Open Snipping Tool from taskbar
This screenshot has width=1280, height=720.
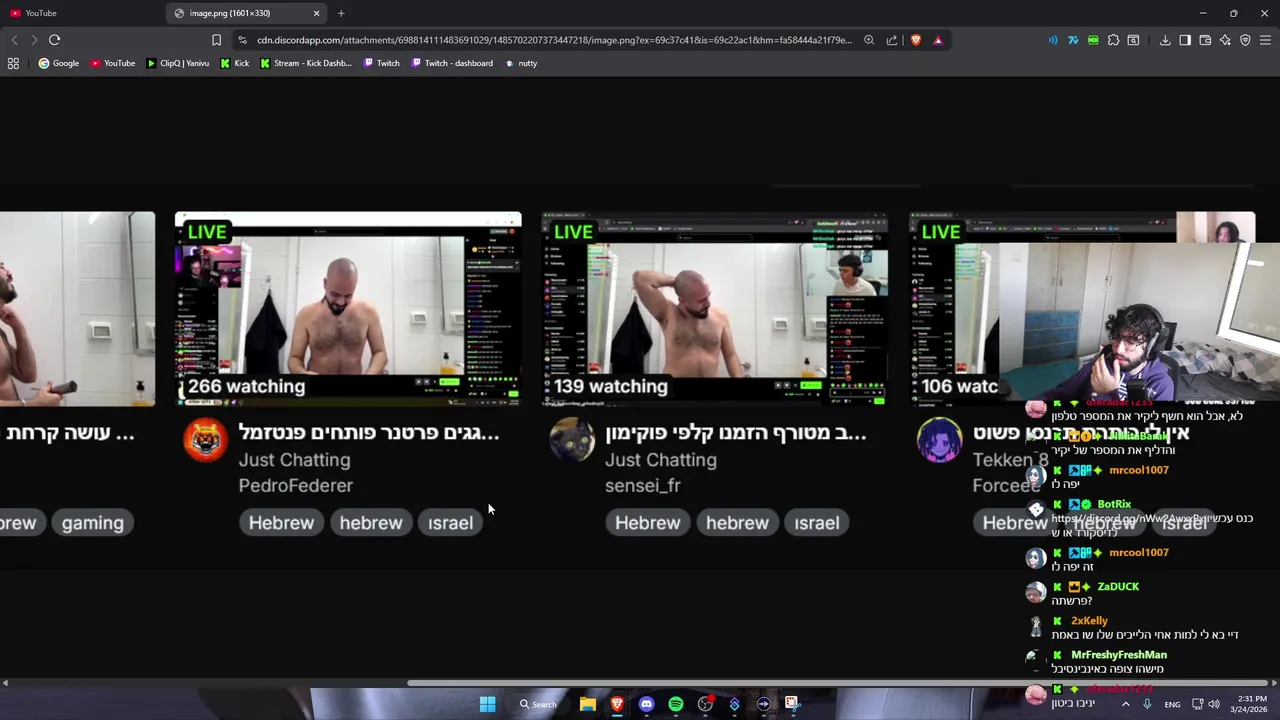tap(792, 704)
